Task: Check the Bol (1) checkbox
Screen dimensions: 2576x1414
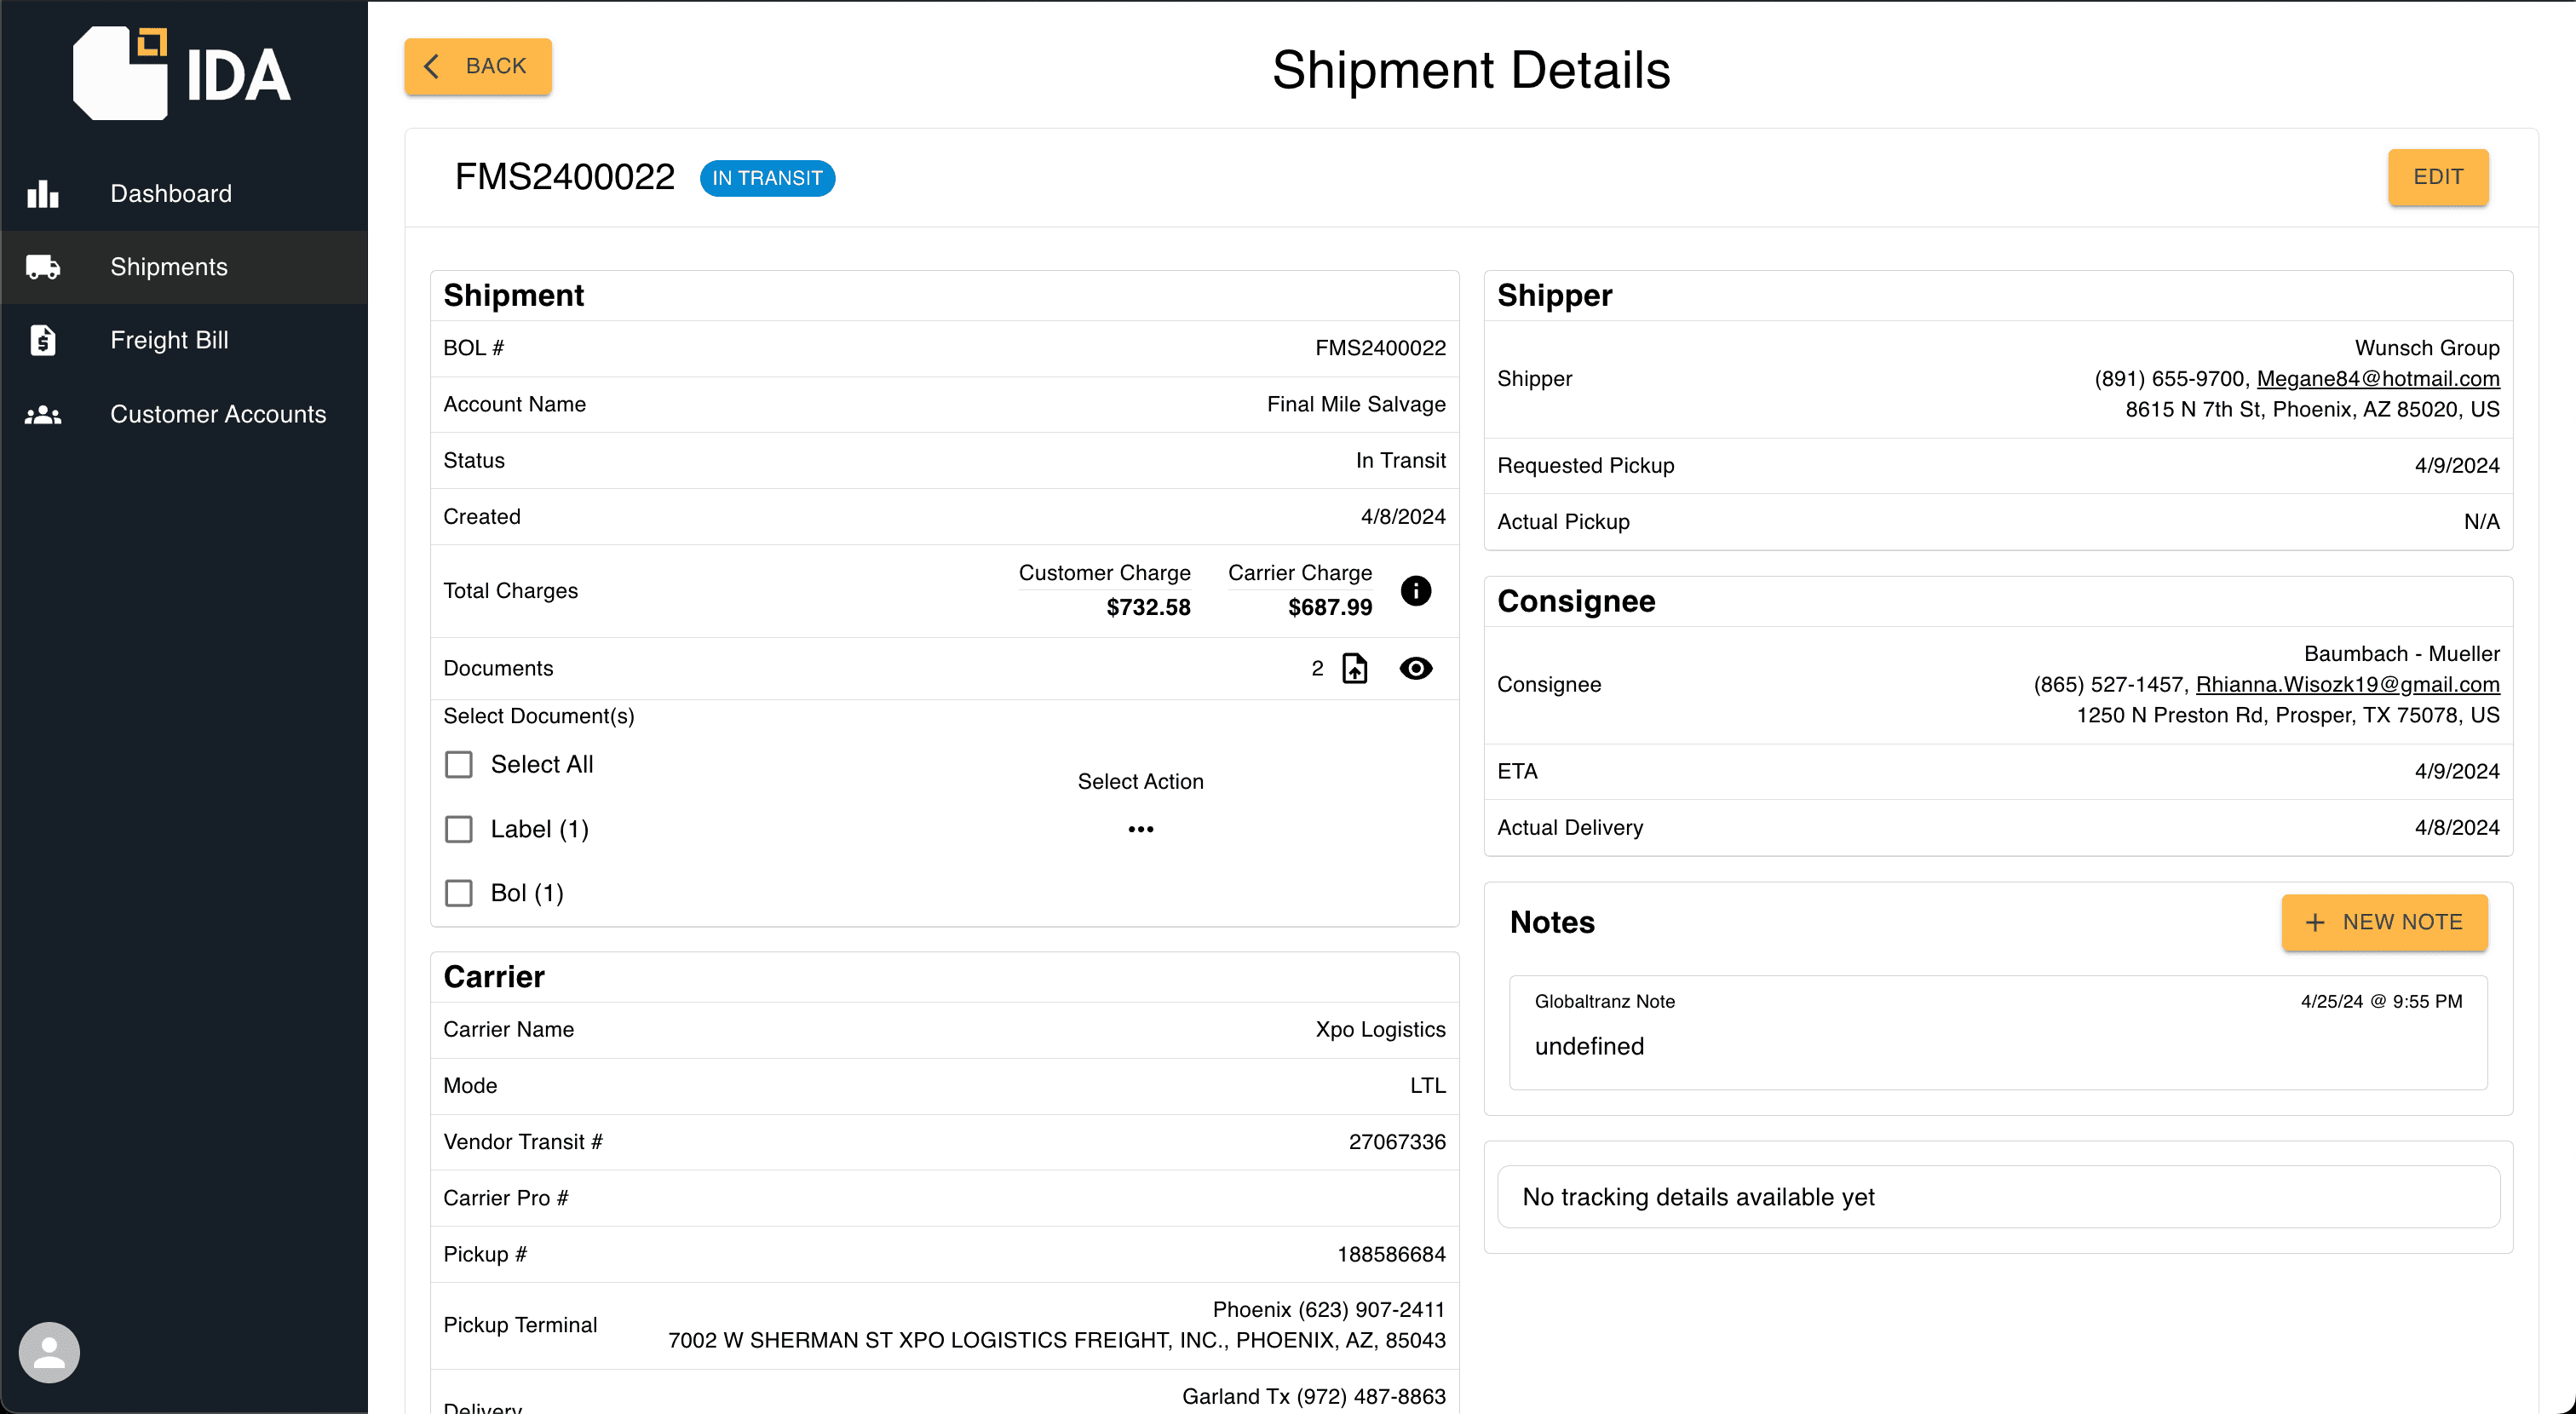Action: (x=459, y=893)
